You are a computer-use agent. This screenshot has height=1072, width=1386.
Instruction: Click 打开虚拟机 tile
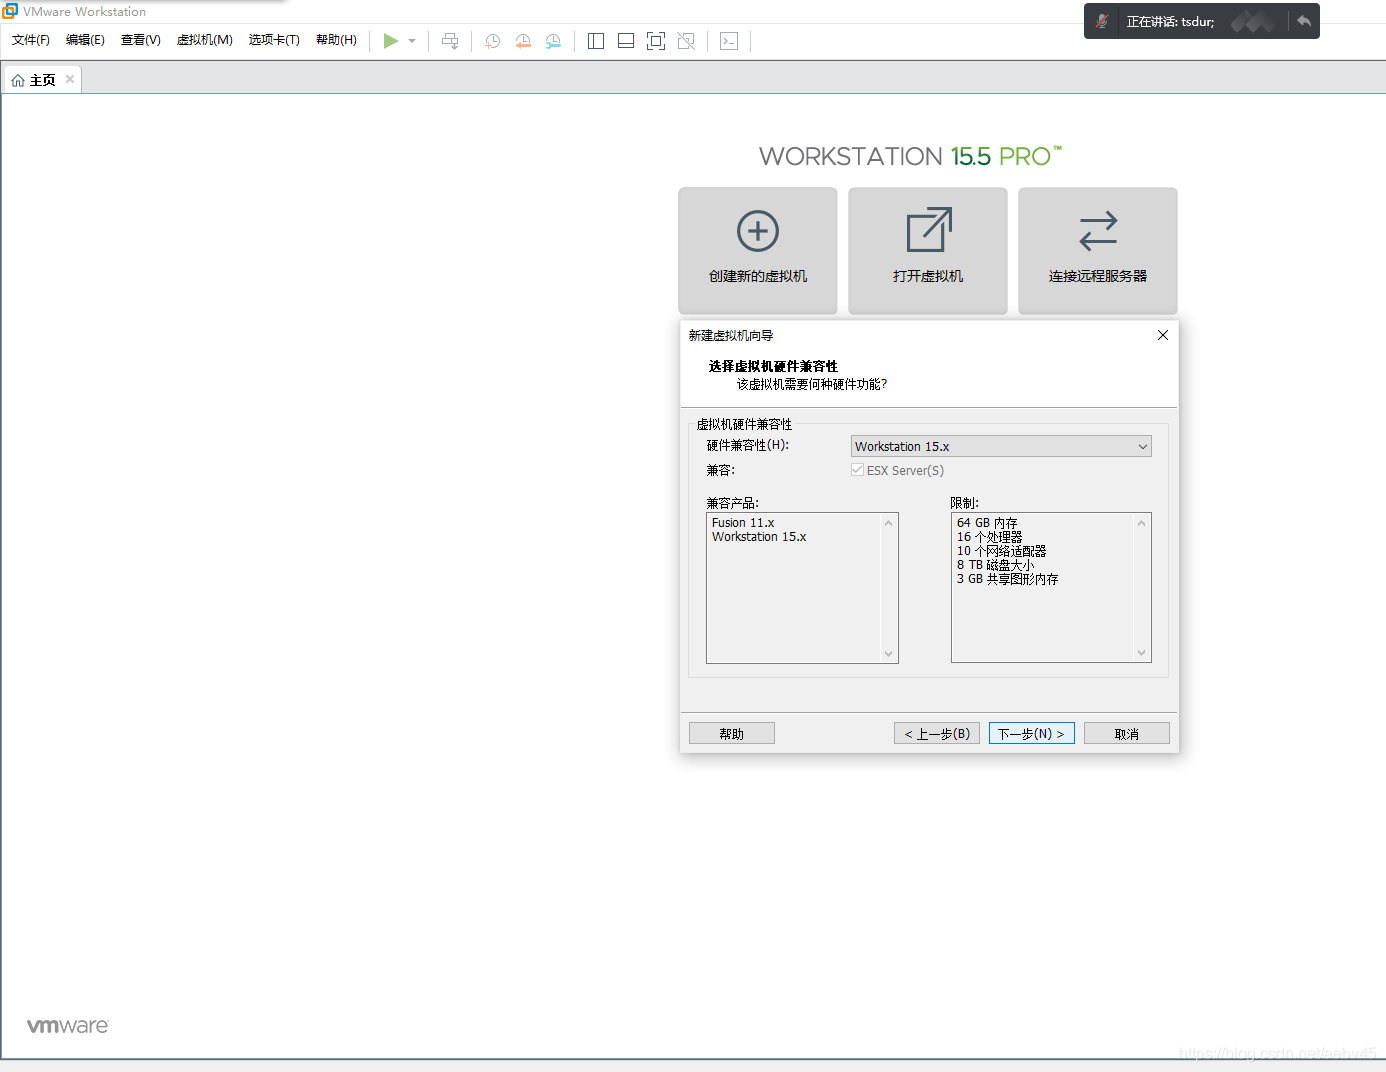pyautogui.click(x=928, y=250)
